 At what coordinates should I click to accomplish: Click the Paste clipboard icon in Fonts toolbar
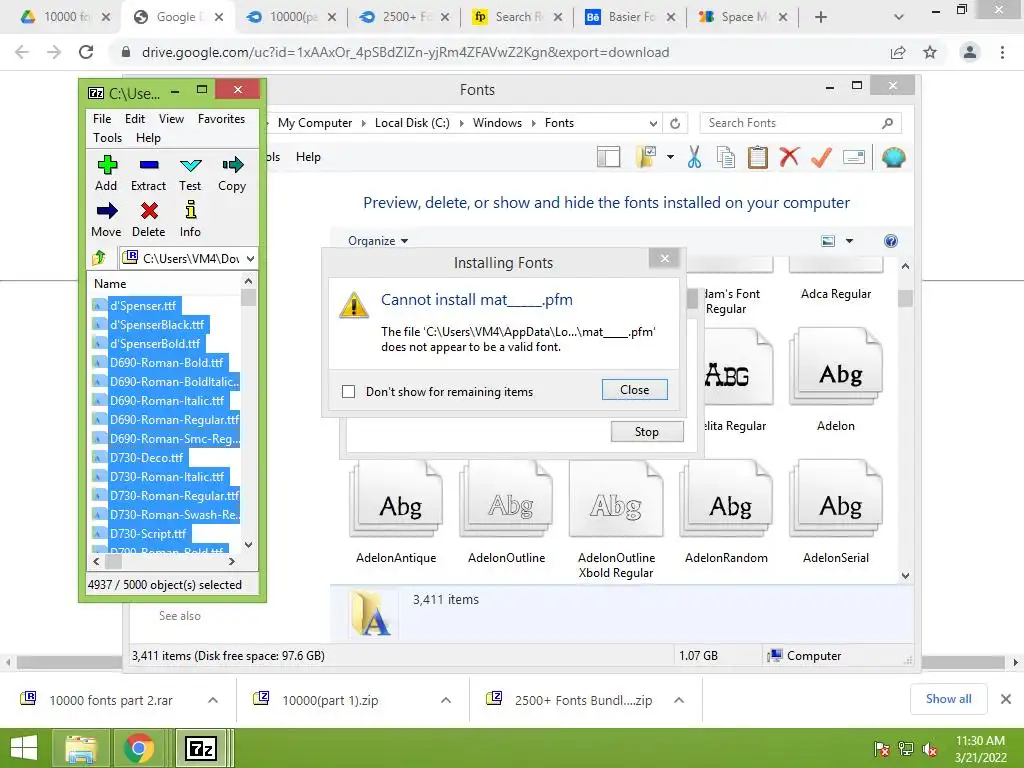coord(758,157)
